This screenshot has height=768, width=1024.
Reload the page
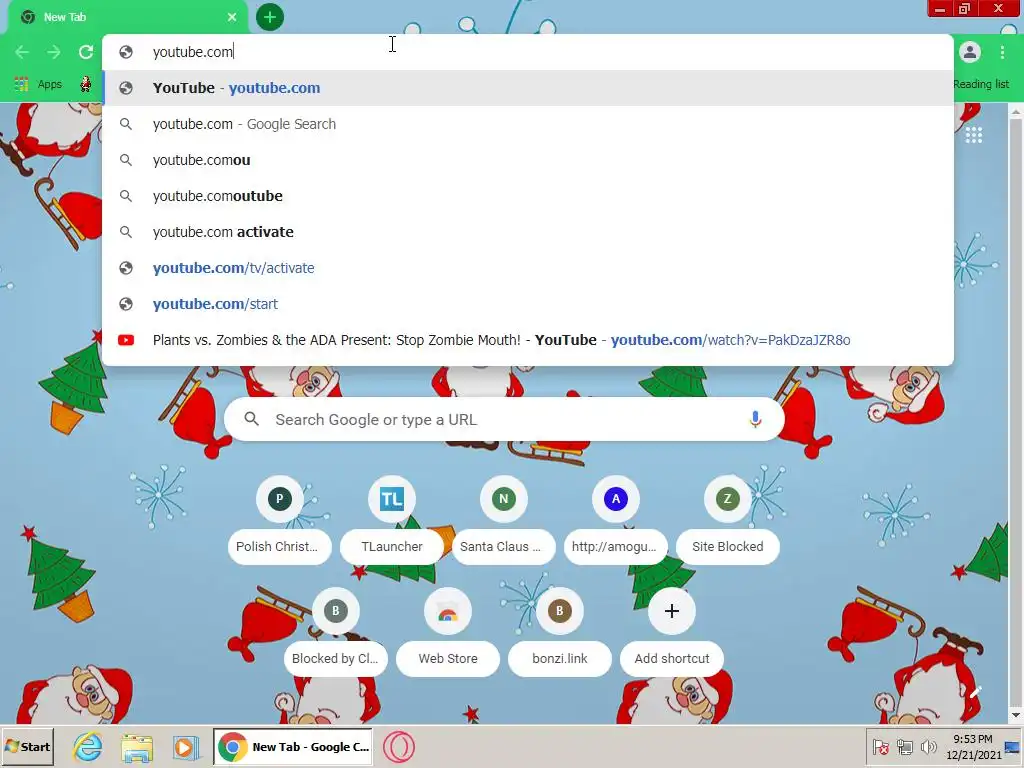[86, 52]
